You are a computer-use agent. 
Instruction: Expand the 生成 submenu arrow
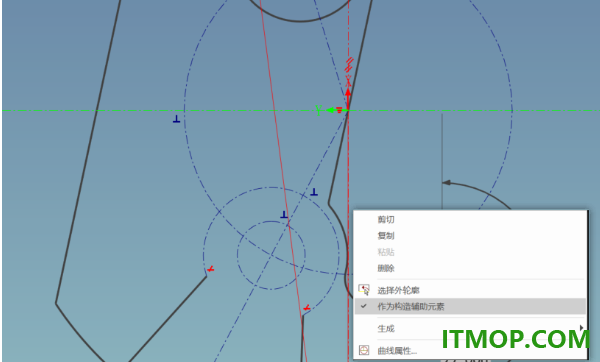(x=581, y=328)
